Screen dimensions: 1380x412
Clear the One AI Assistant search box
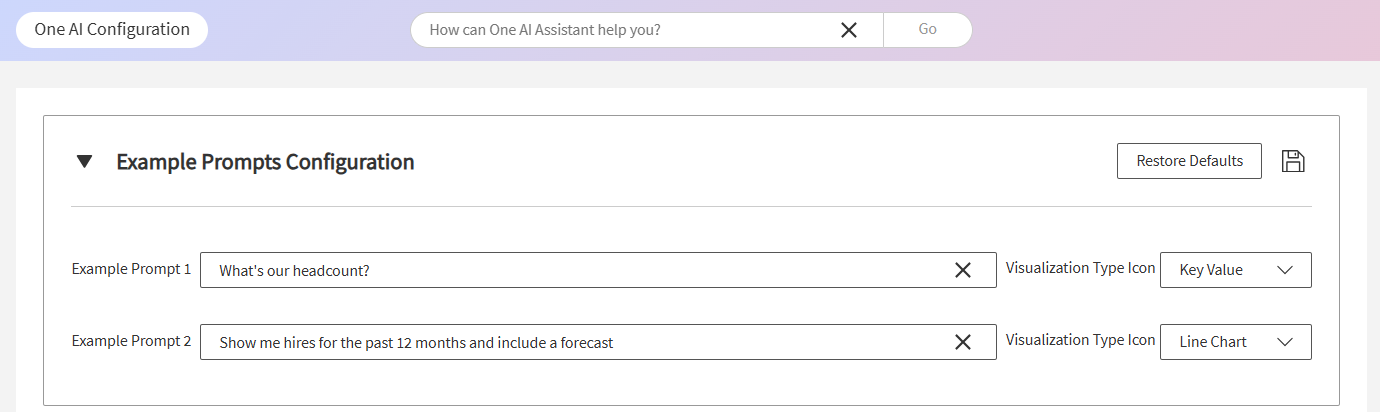(x=849, y=30)
